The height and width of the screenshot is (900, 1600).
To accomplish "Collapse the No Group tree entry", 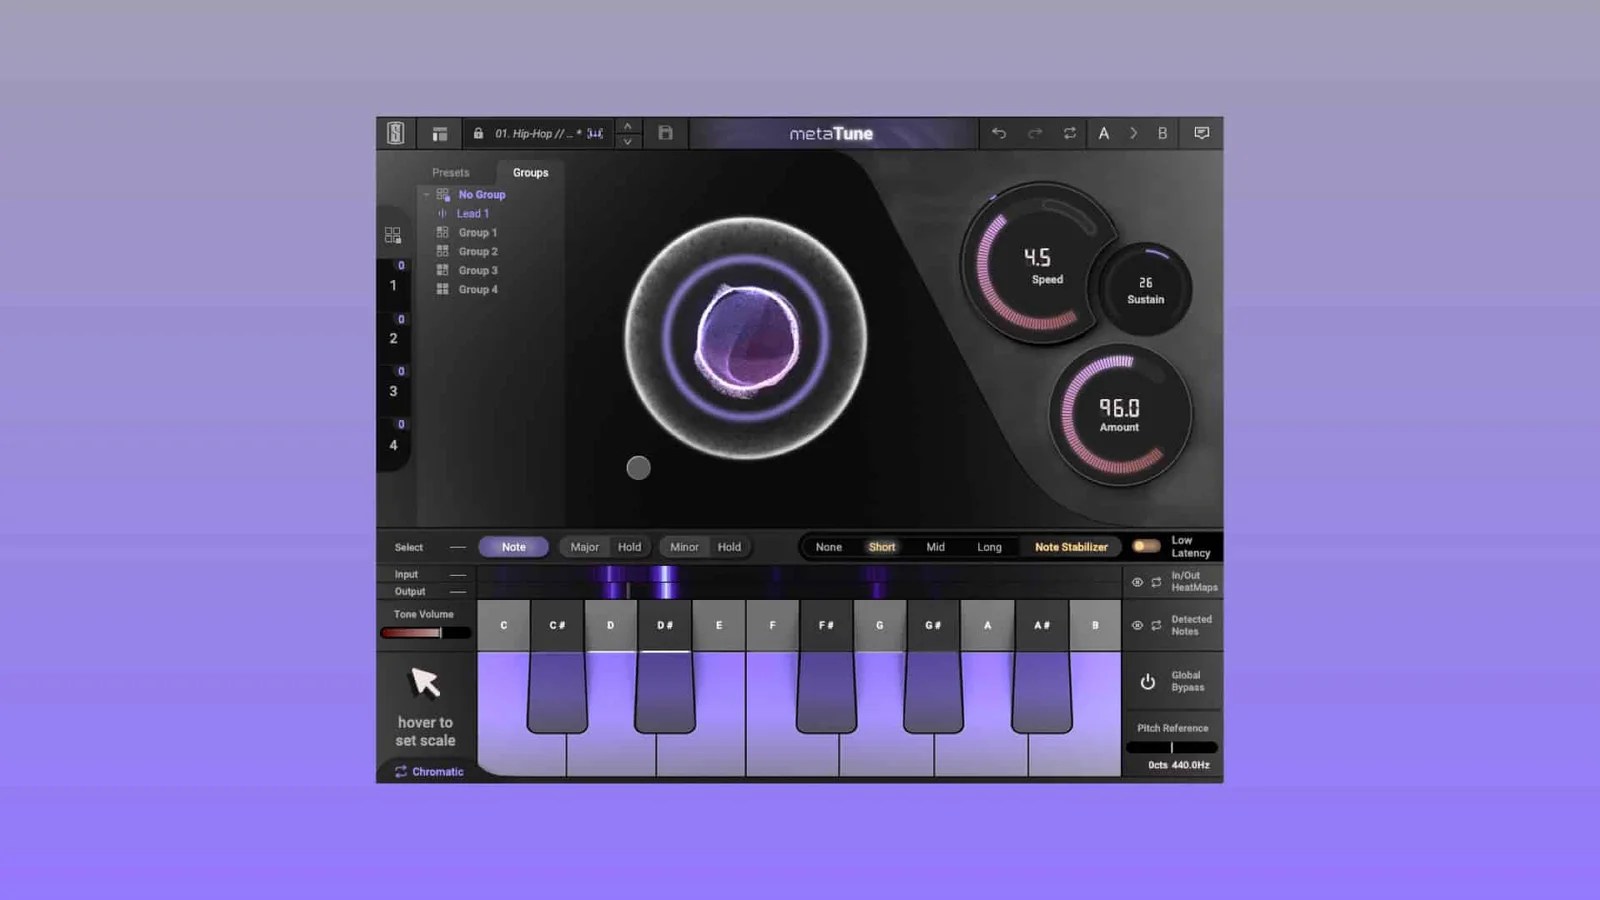I will pyautogui.click(x=427, y=194).
